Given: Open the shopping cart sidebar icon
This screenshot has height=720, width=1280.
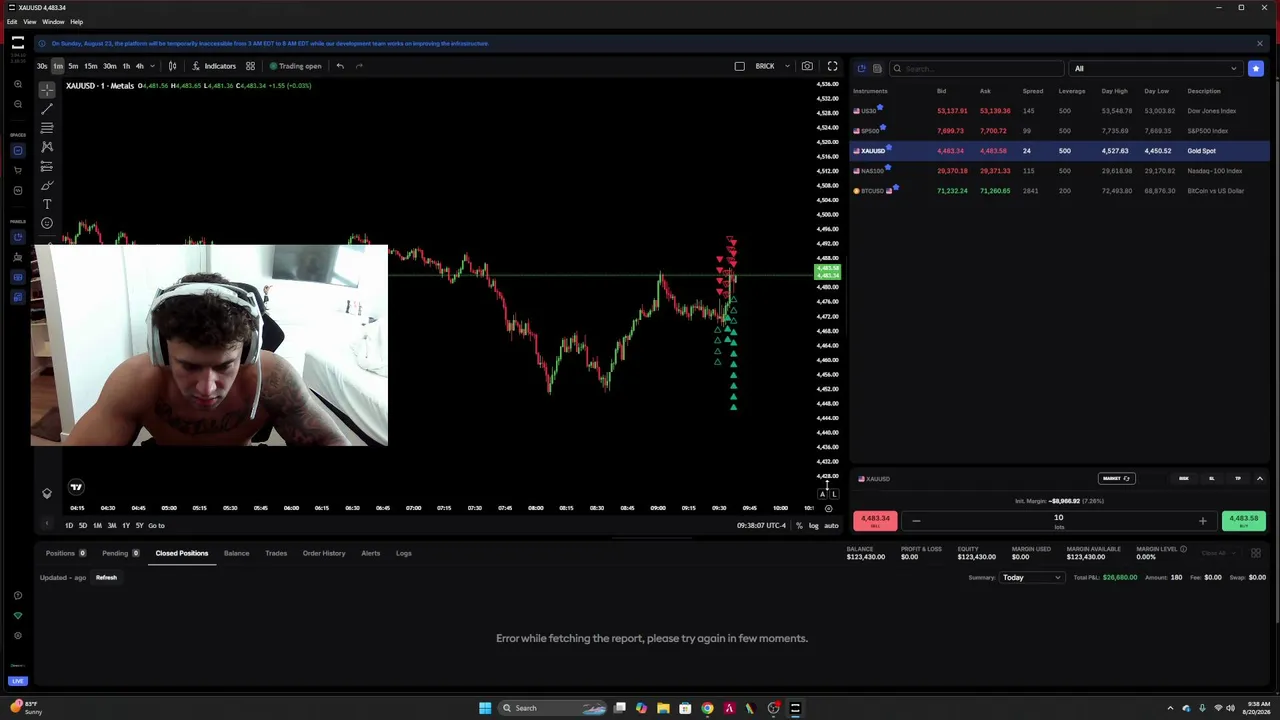Looking at the screenshot, I should click(18, 170).
